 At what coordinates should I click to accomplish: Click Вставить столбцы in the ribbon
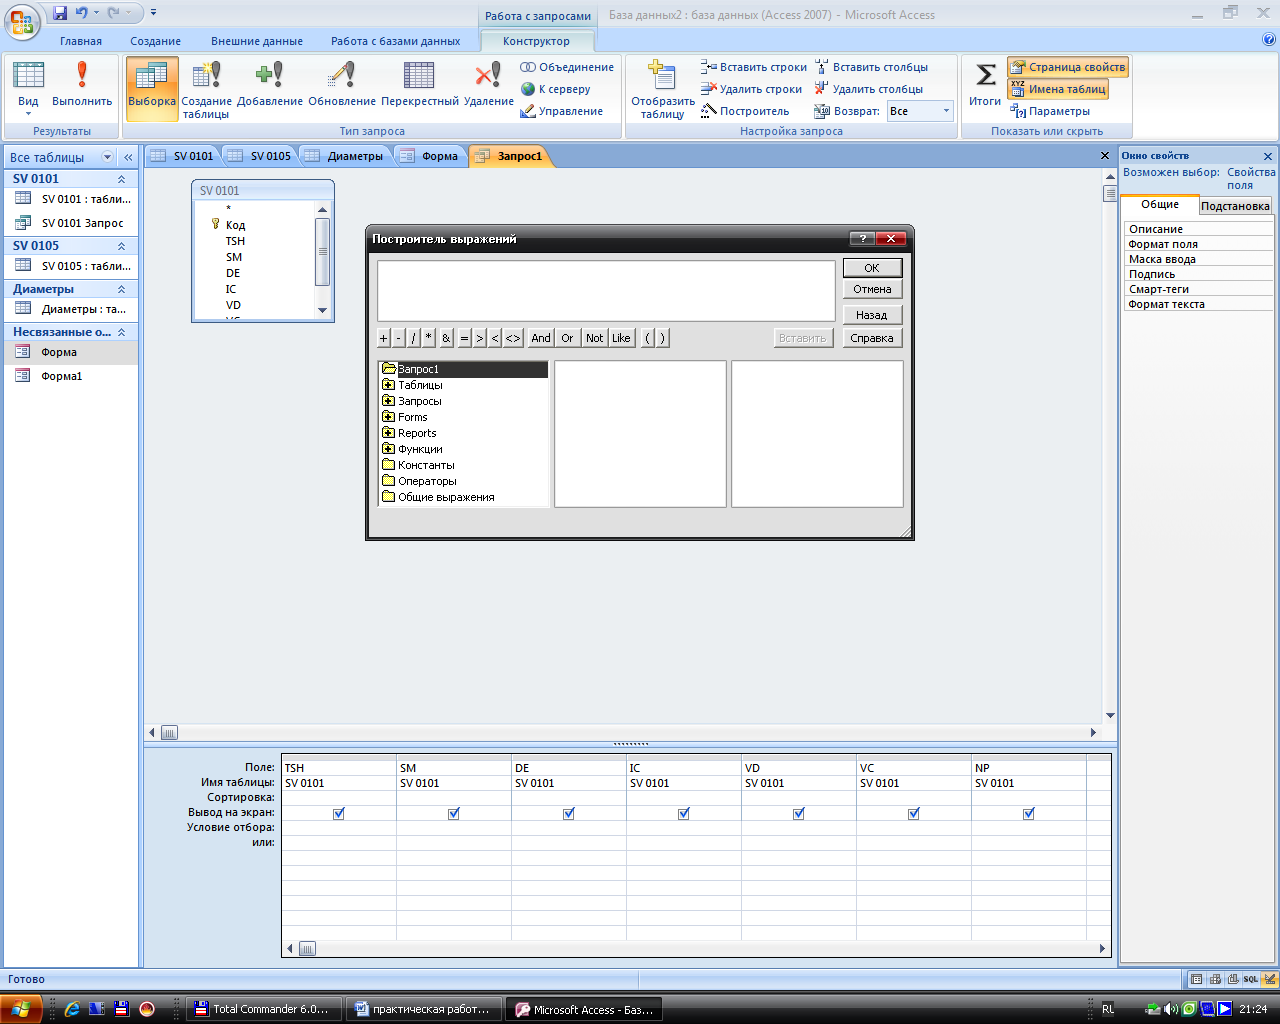[871, 67]
